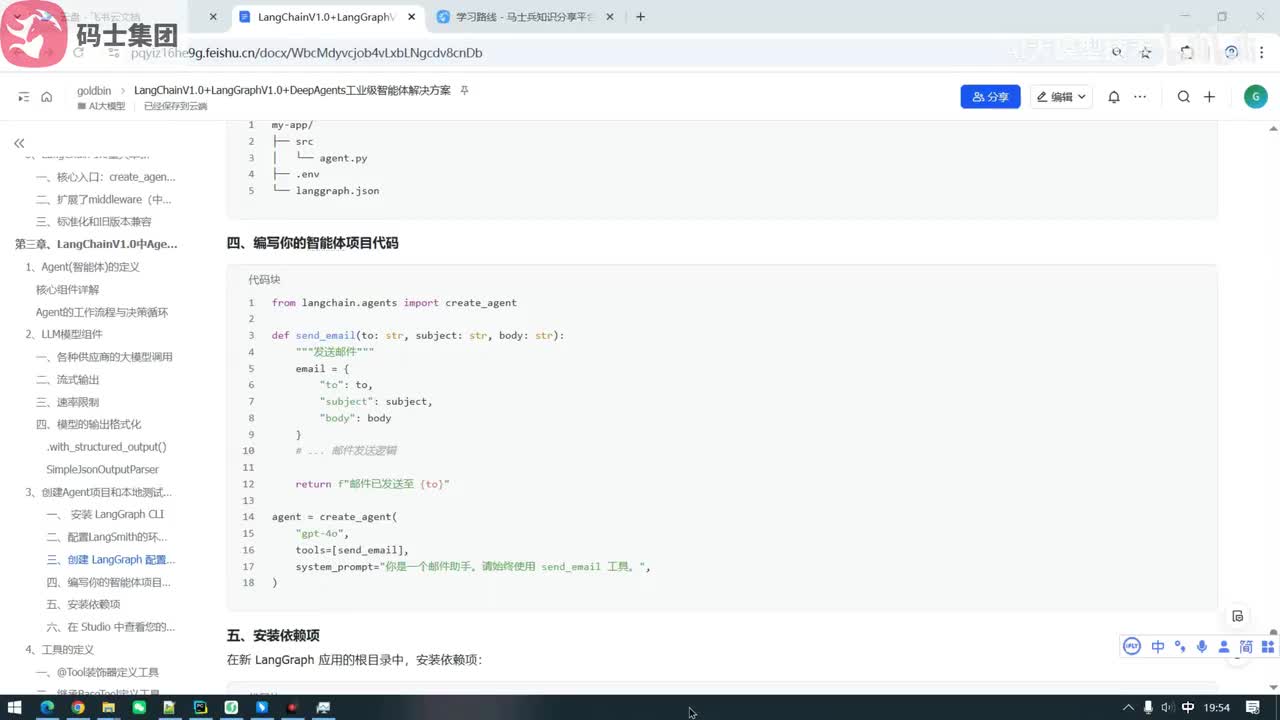
Task: Go to outline item 1、Agent(智能体)的定义
Action: [83, 267]
